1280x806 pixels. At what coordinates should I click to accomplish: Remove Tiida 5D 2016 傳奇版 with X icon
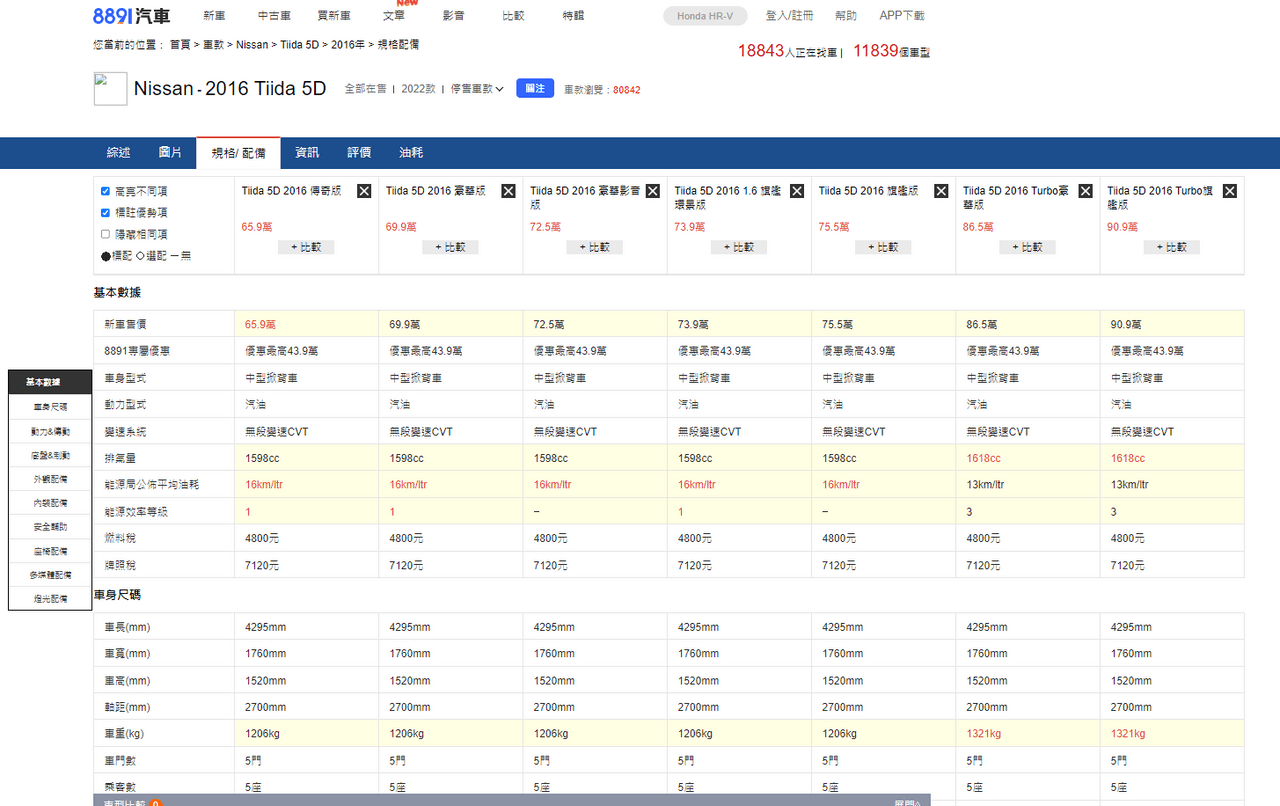pyautogui.click(x=364, y=191)
